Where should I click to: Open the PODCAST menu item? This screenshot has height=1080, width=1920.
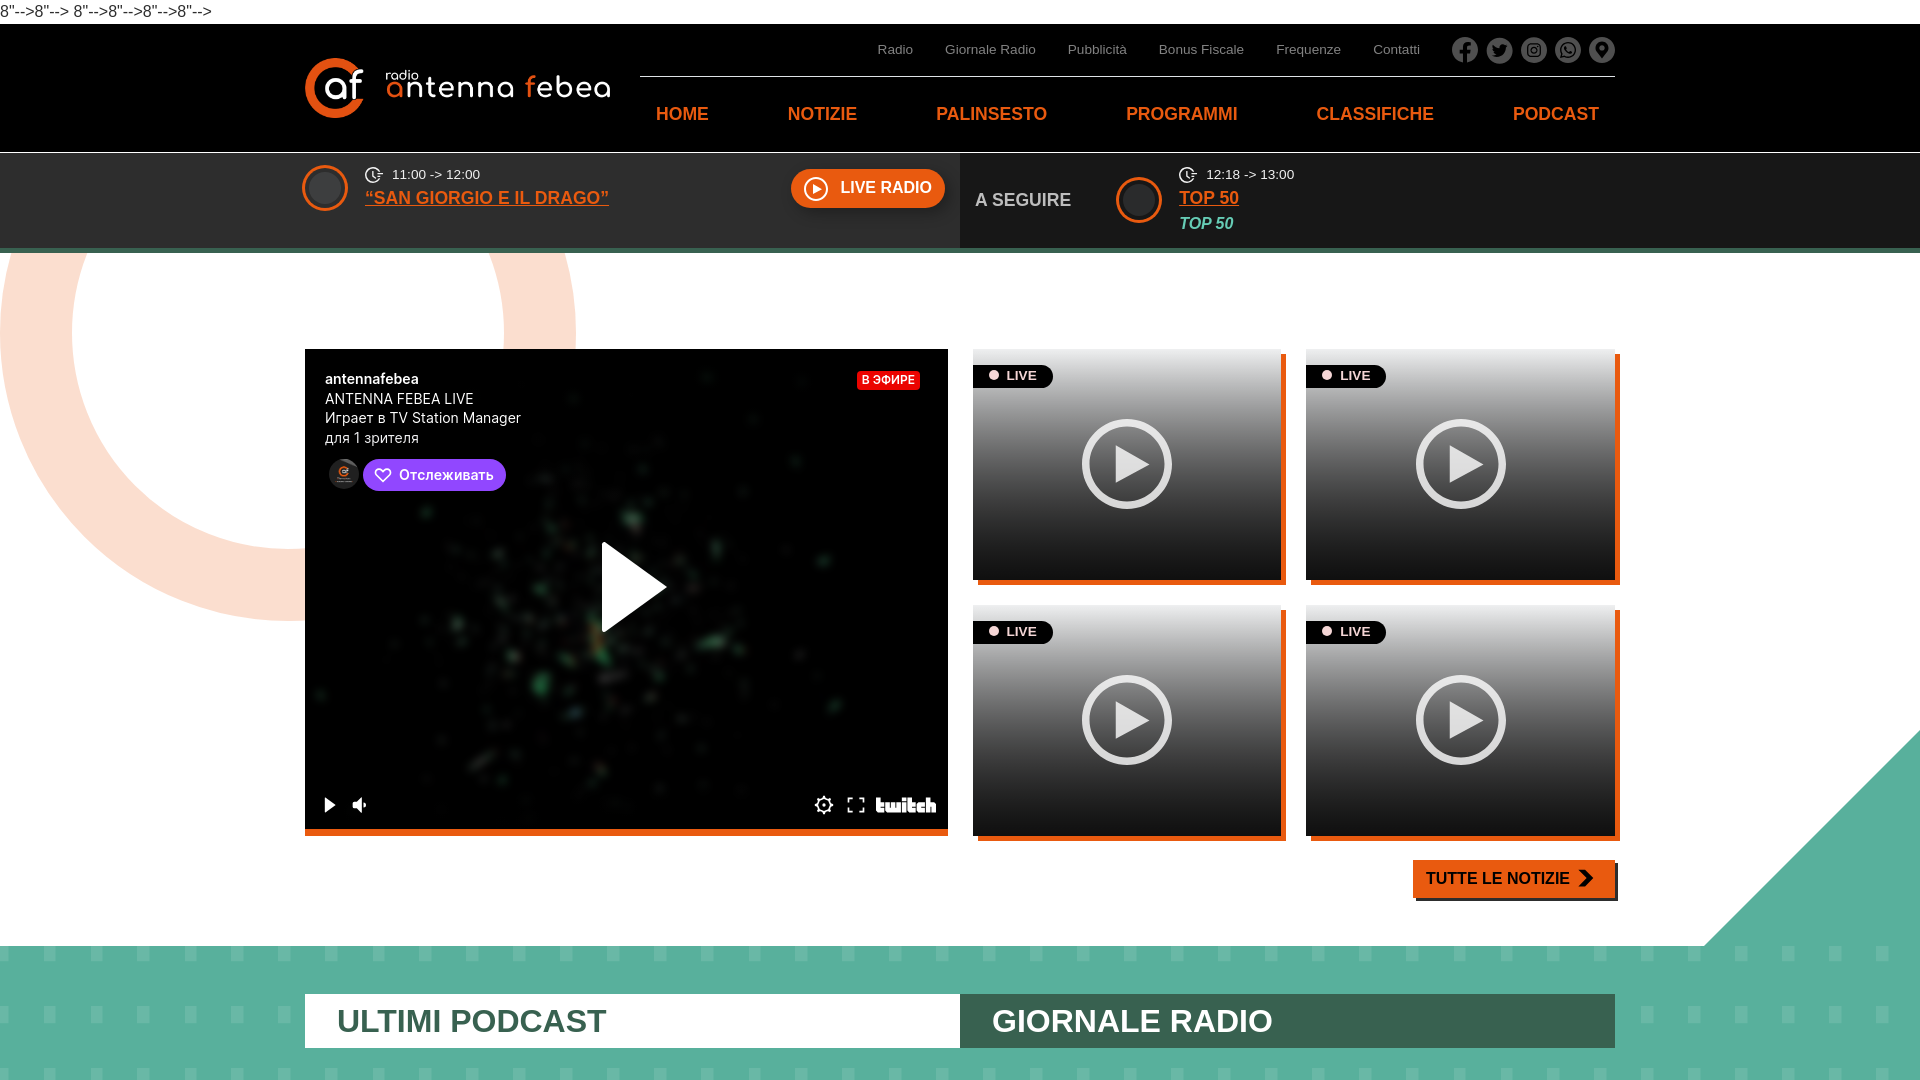(1555, 114)
